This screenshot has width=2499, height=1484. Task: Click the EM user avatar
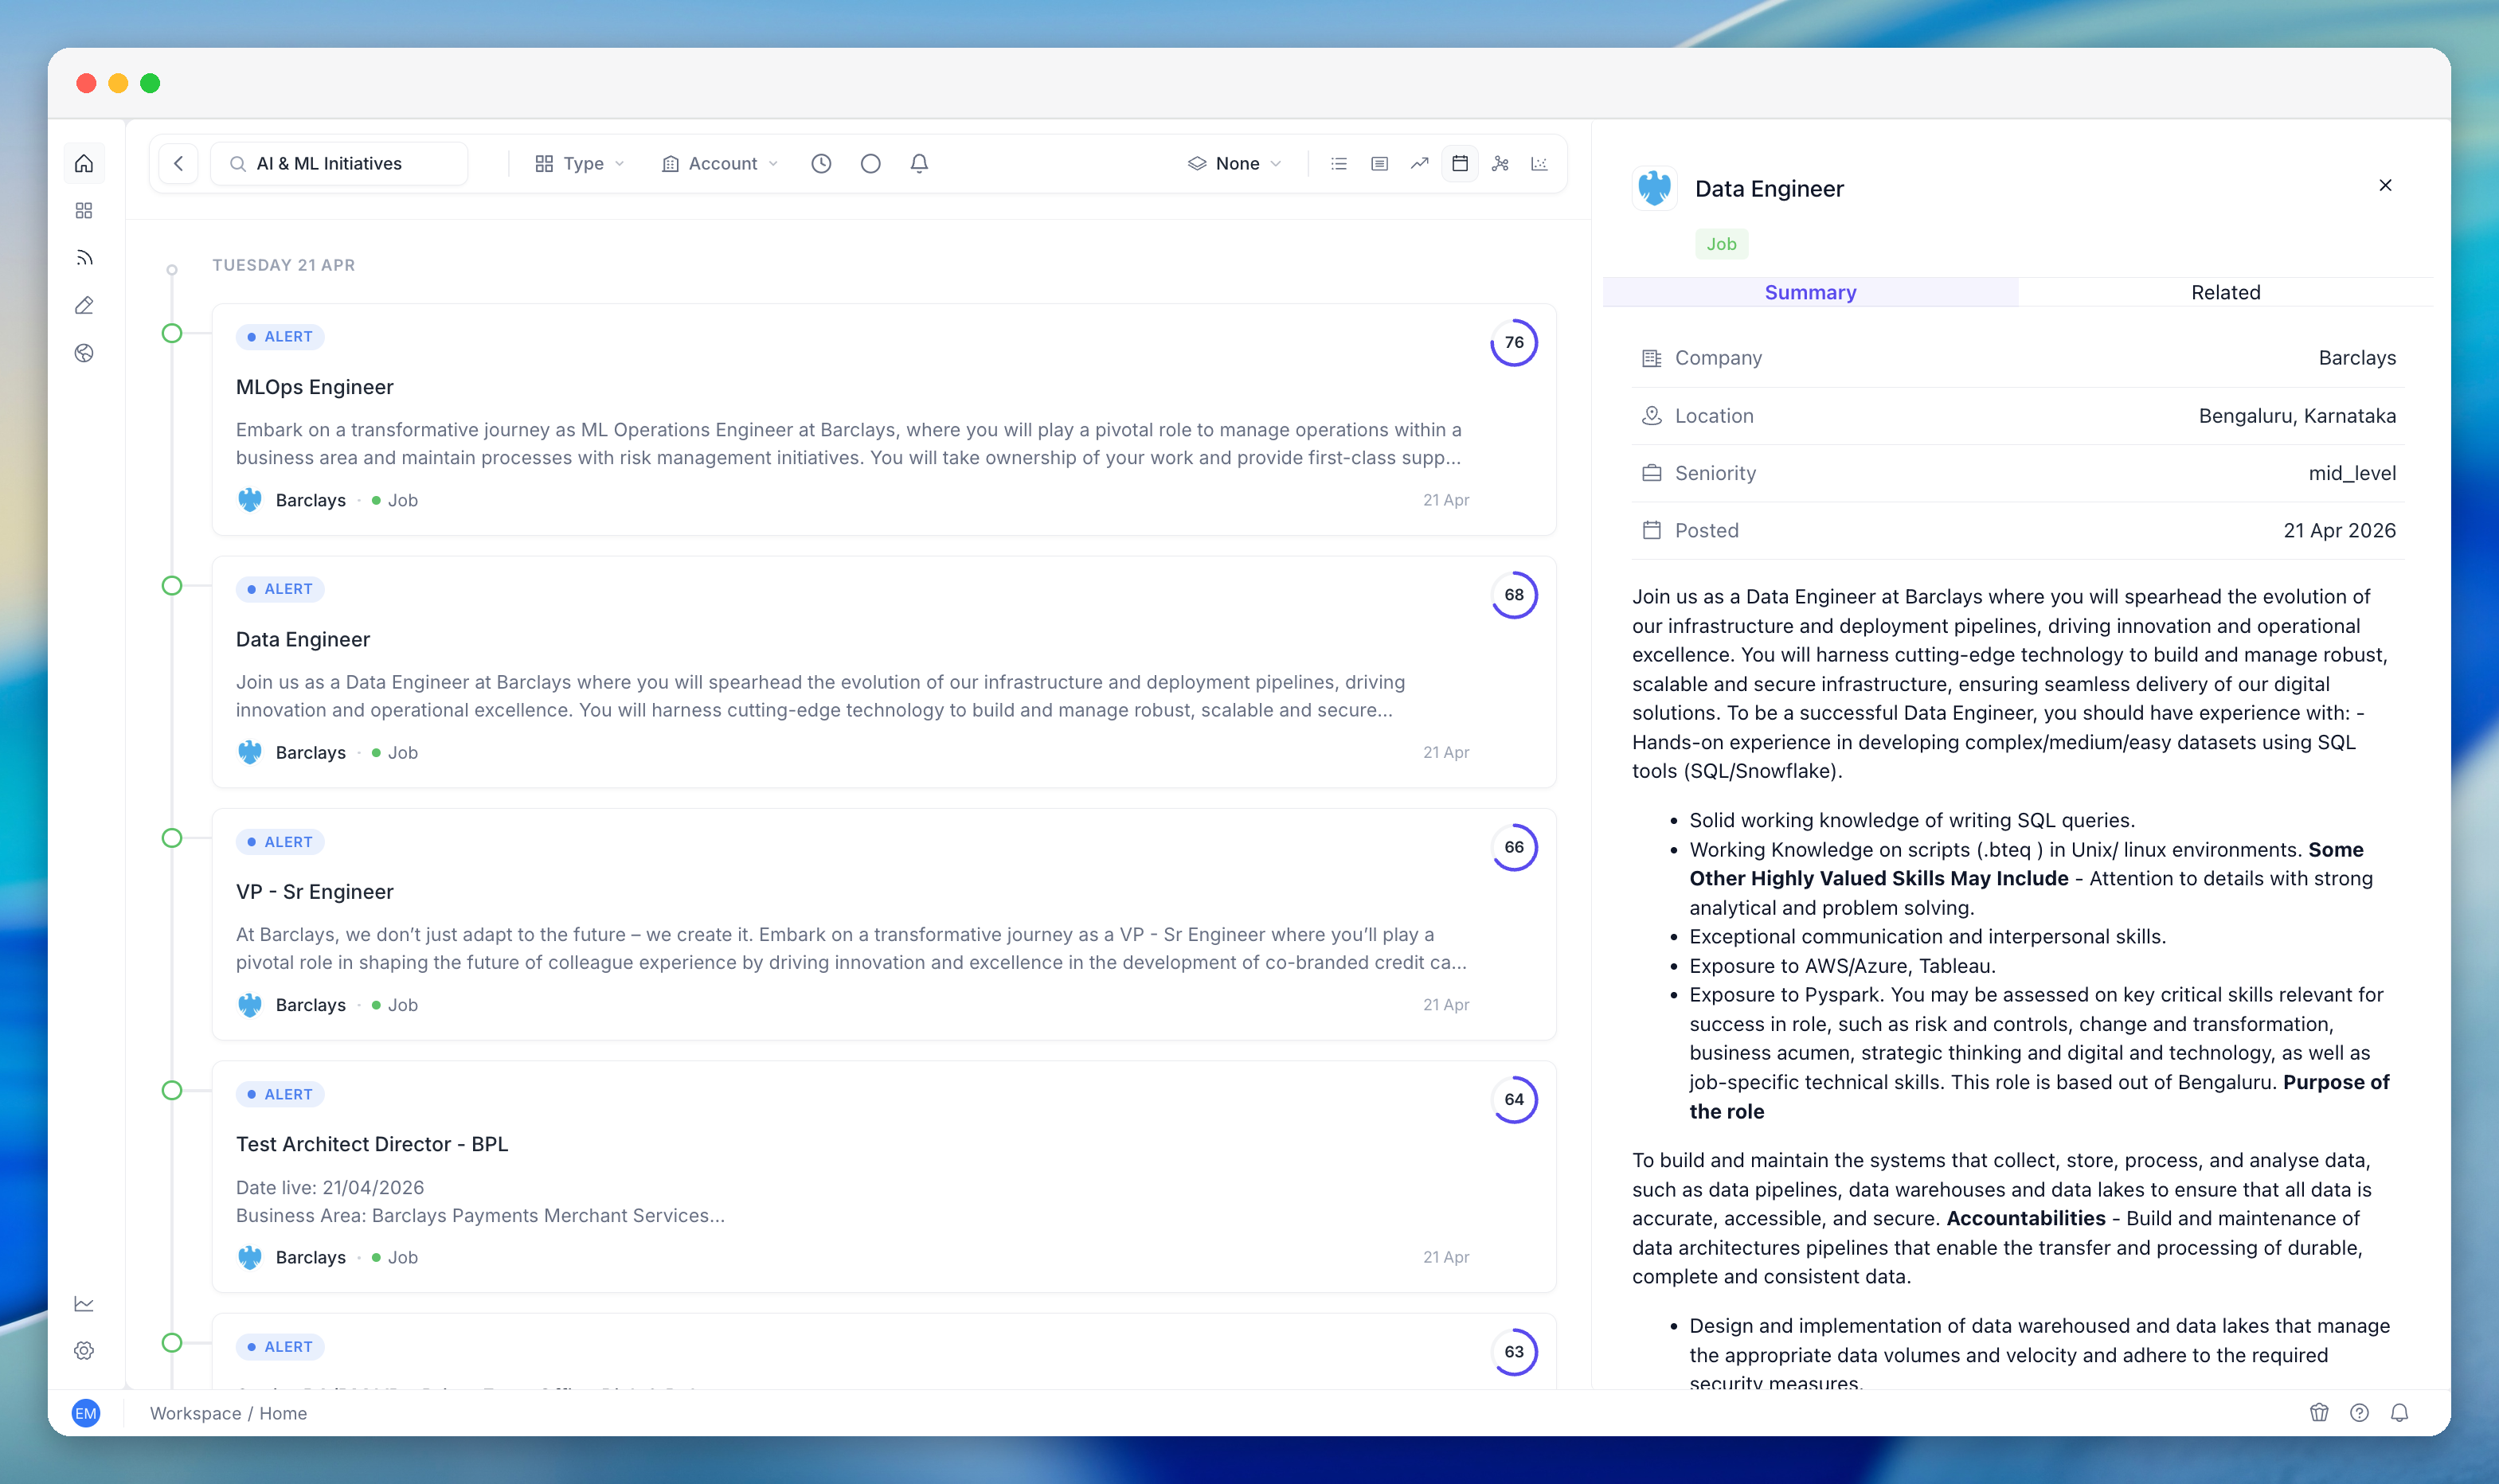[86, 1413]
